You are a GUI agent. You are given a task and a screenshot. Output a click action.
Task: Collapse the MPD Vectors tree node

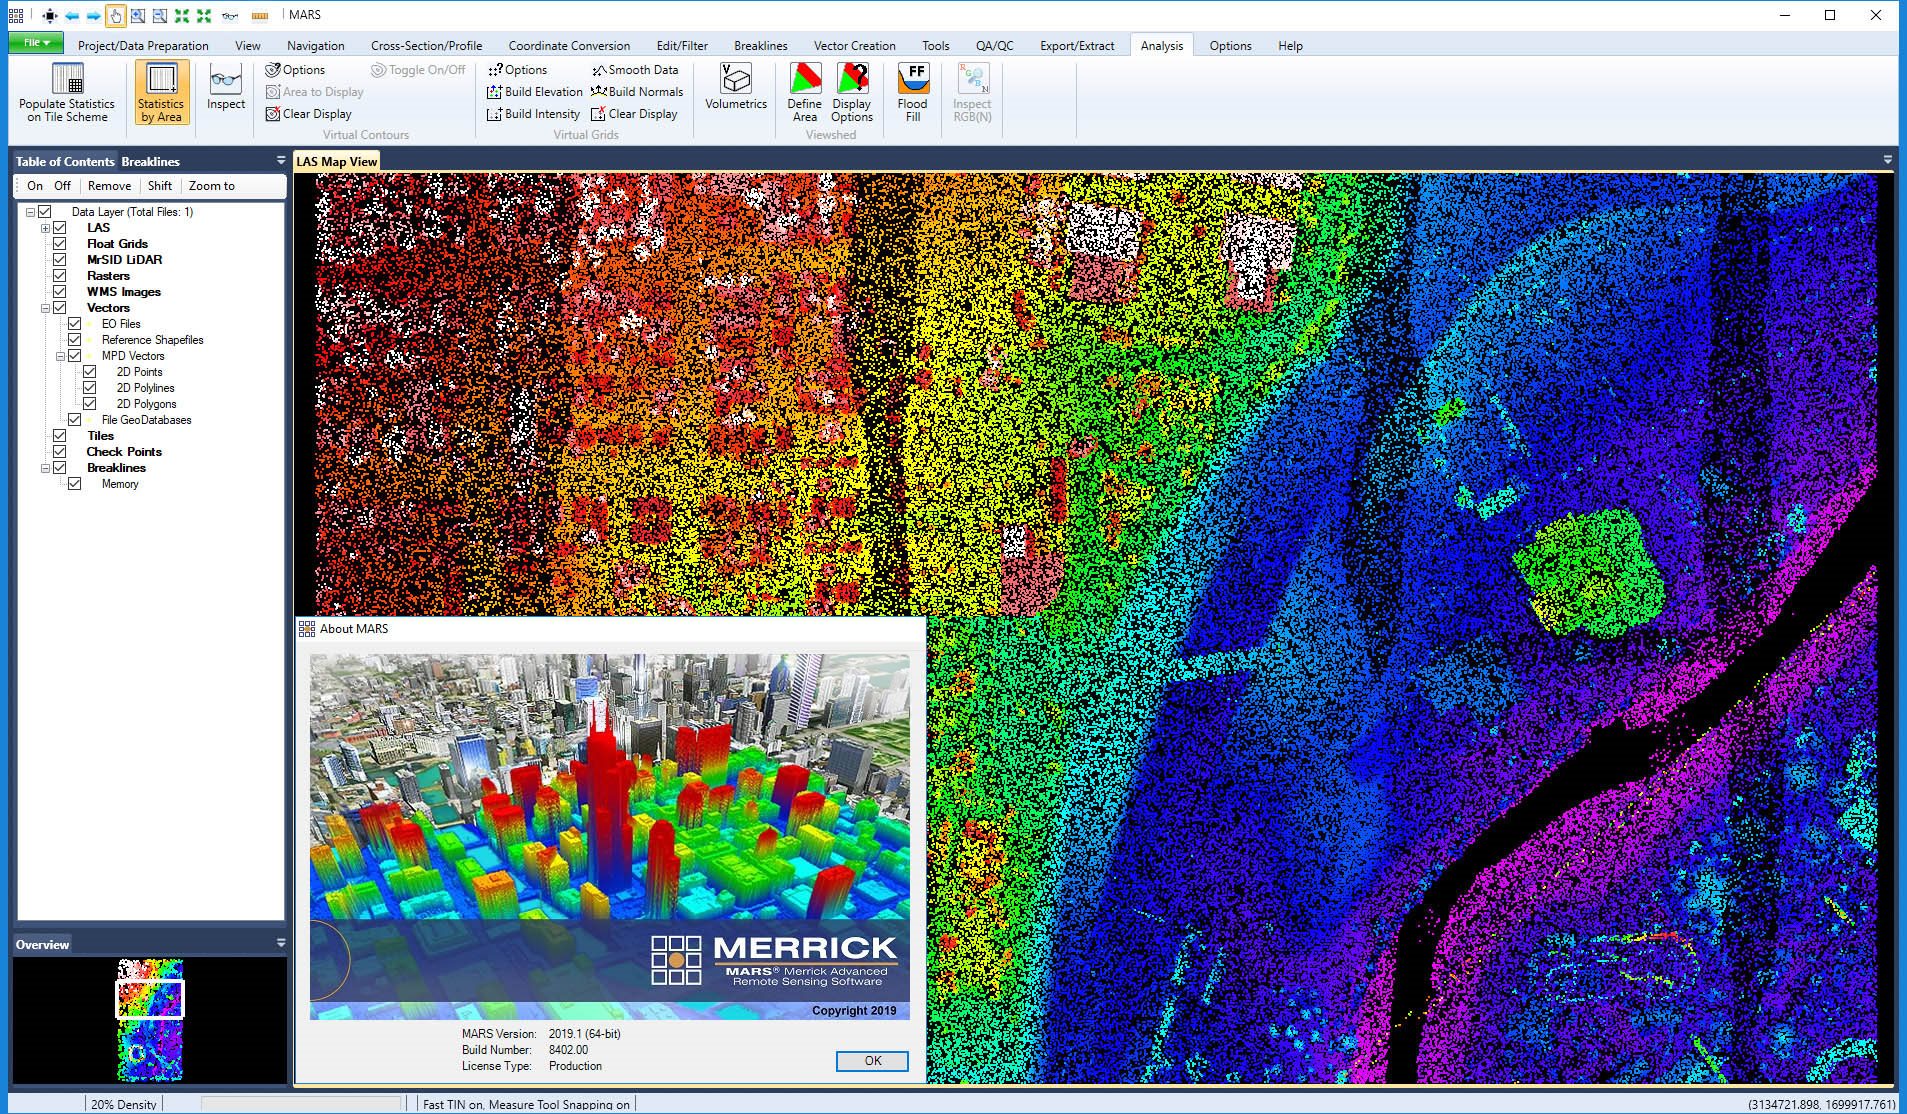coord(60,356)
